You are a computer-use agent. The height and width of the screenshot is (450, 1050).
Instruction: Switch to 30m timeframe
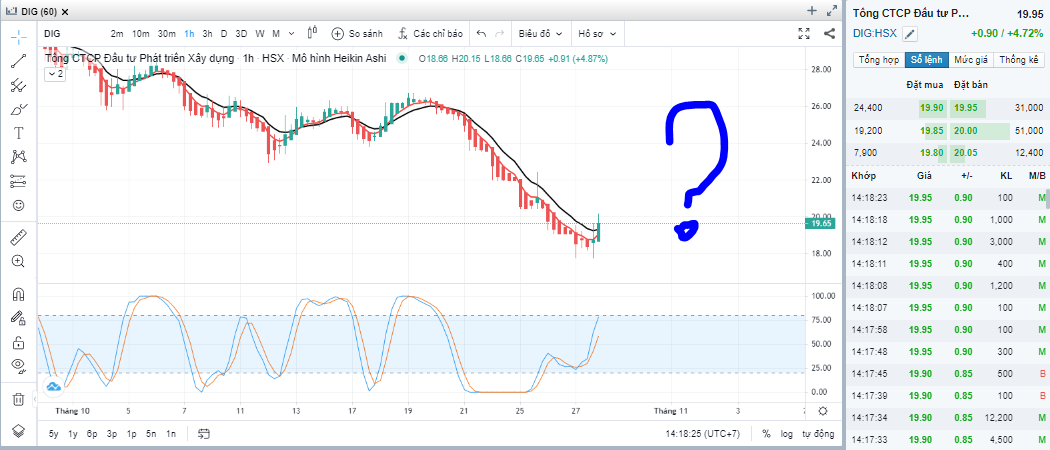[x=167, y=33]
